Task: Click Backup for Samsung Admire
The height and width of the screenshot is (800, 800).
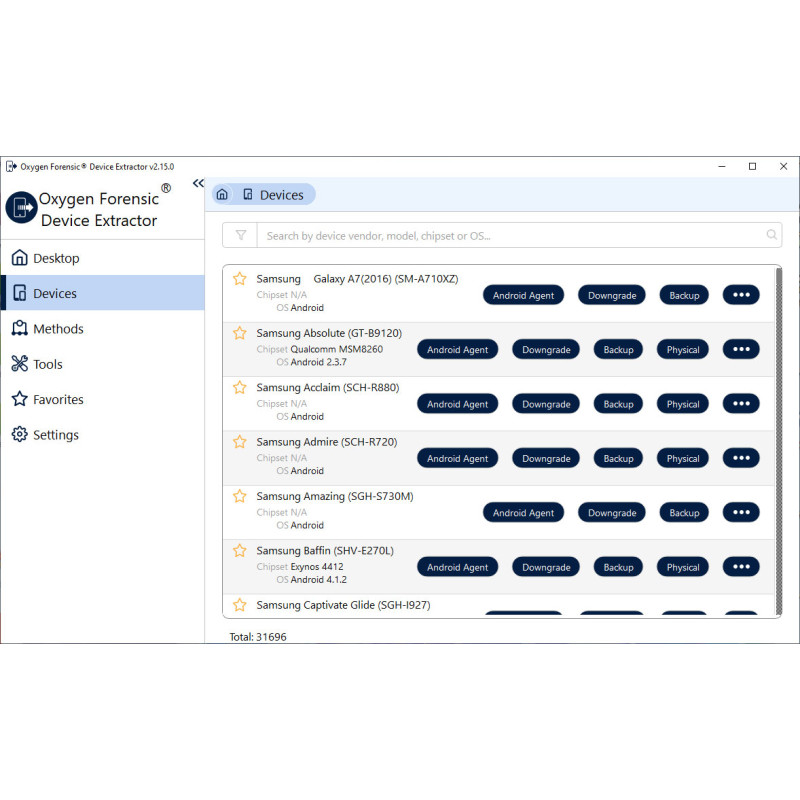Action: tap(618, 458)
